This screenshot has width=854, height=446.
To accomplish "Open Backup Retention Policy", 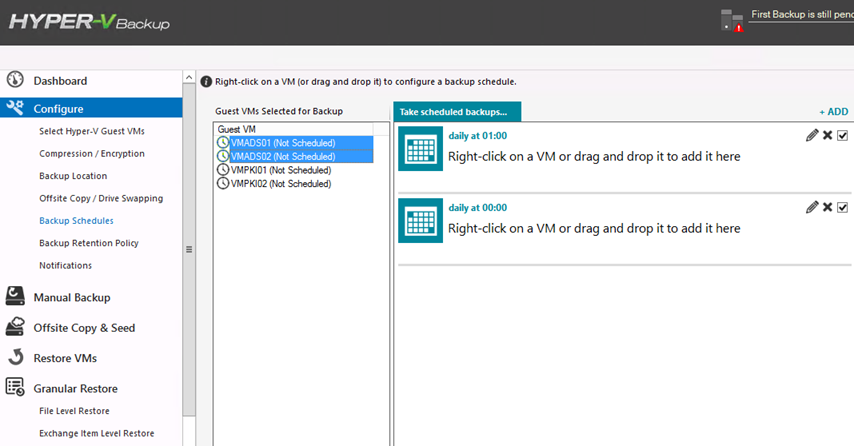I will 89,243.
